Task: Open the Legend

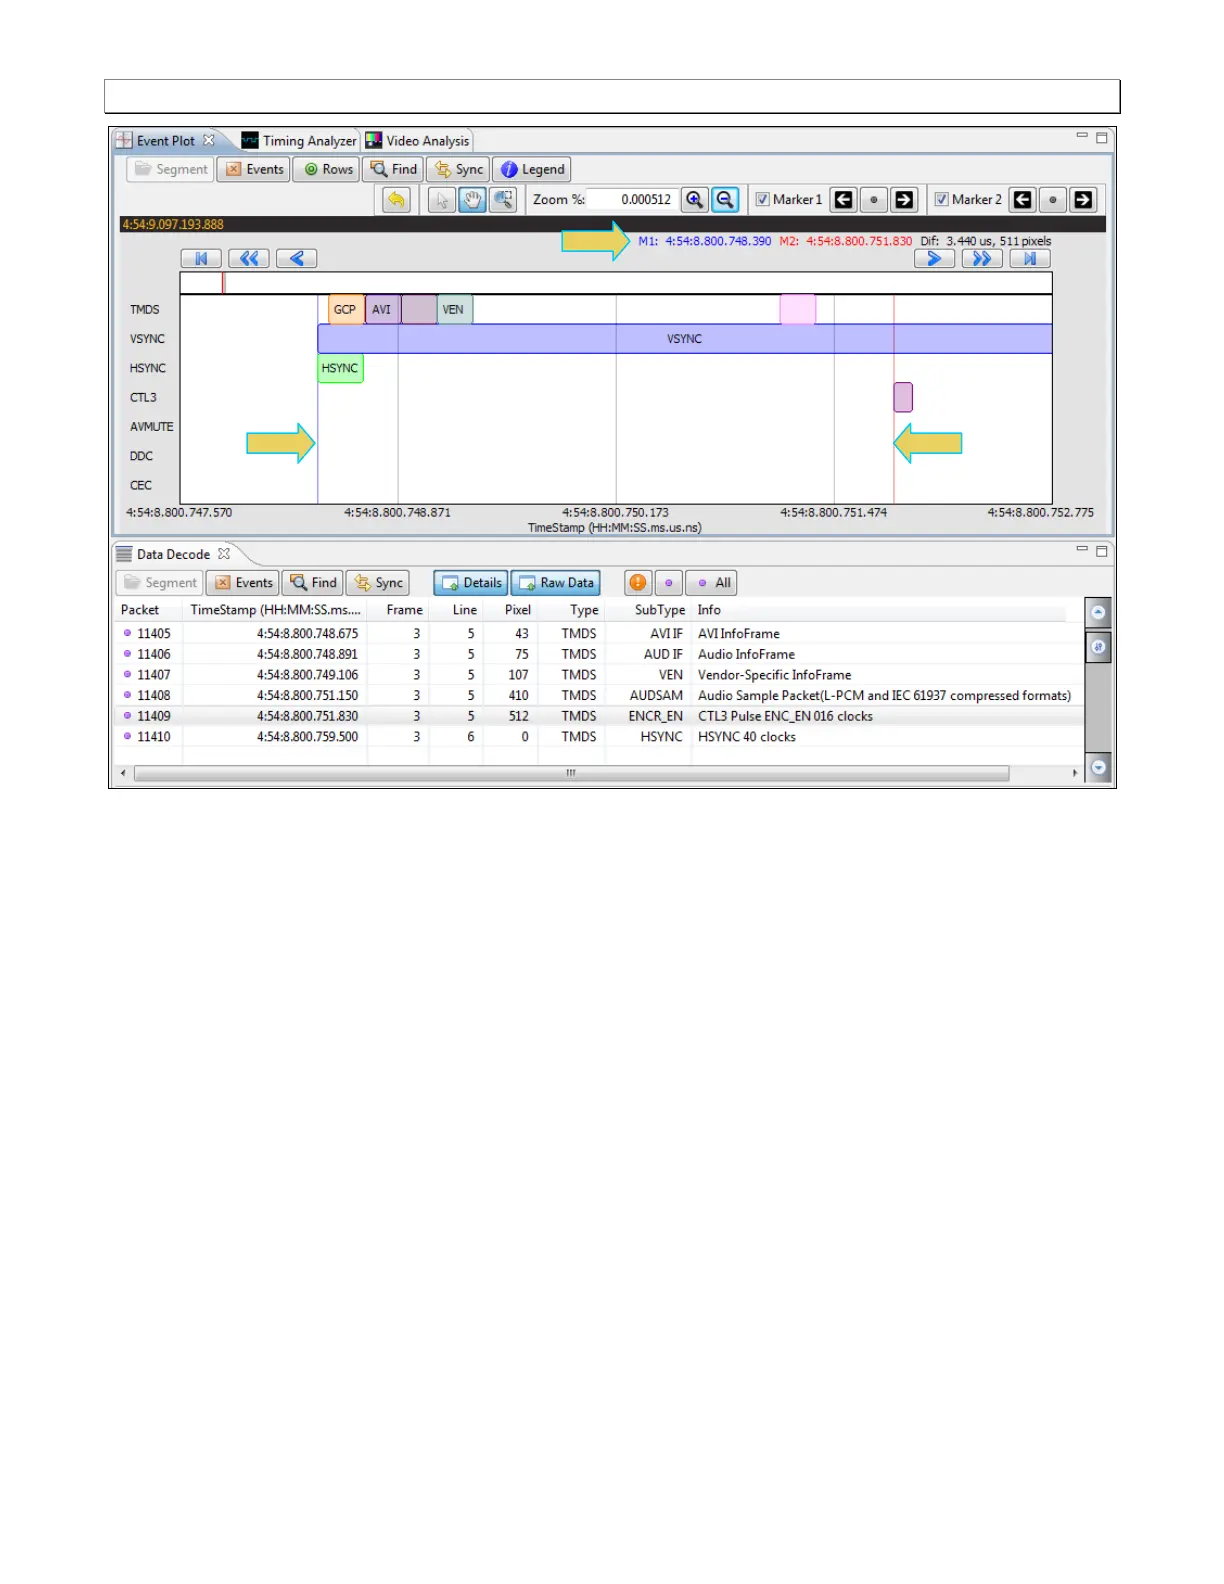Action: click(x=532, y=170)
